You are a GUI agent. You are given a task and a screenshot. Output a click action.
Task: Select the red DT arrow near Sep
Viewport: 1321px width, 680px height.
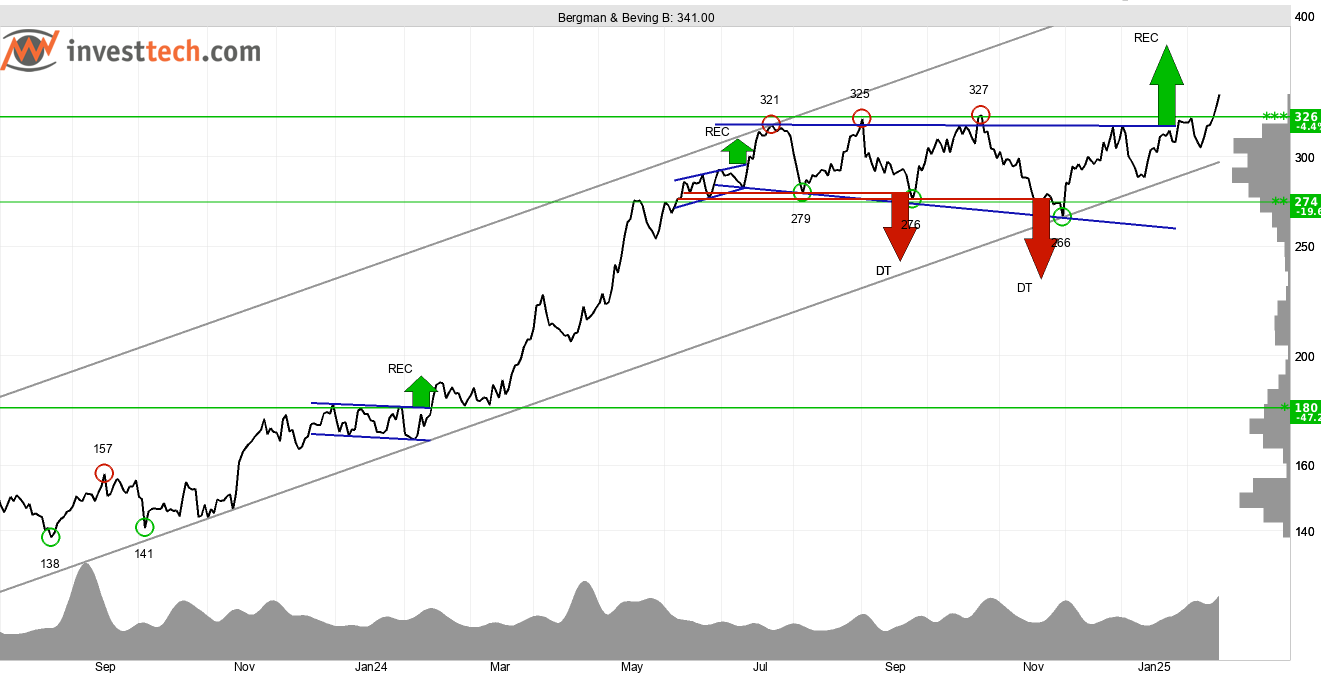click(x=900, y=226)
